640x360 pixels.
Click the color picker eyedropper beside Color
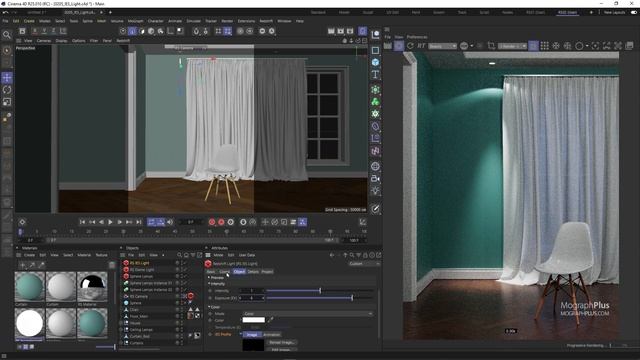tap(270, 320)
